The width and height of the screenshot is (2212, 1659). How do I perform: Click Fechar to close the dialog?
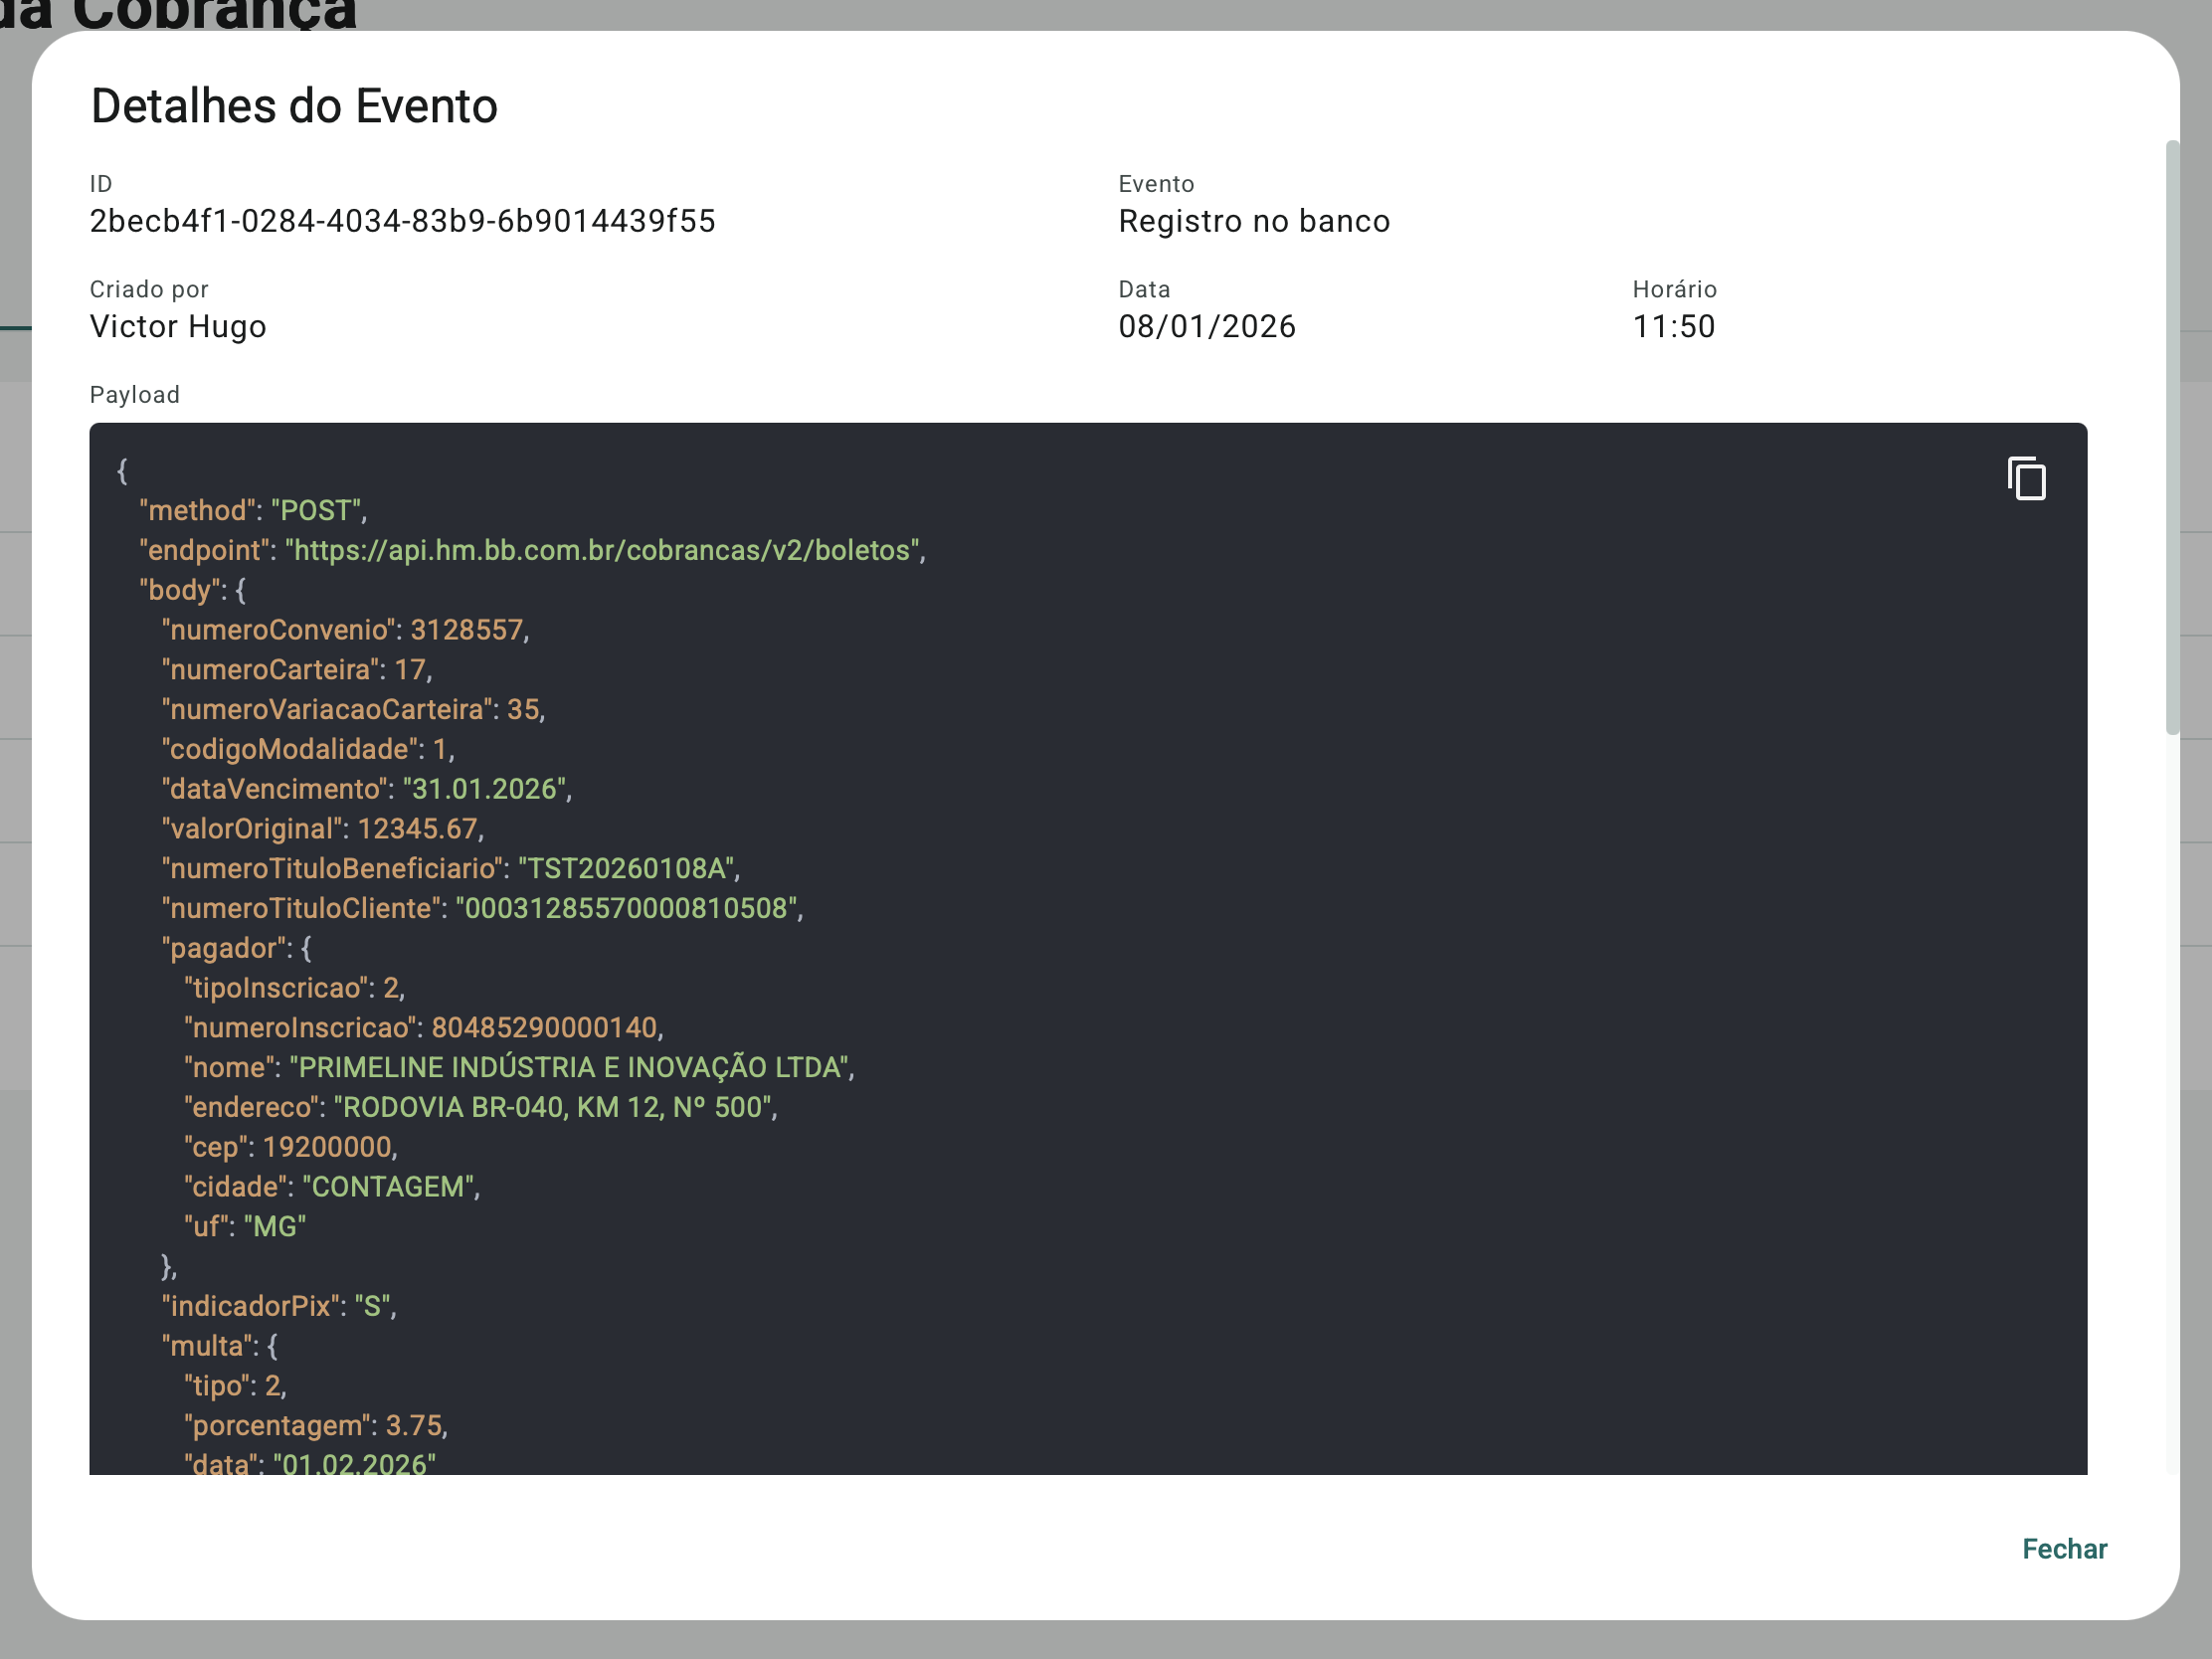point(2065,1549)
